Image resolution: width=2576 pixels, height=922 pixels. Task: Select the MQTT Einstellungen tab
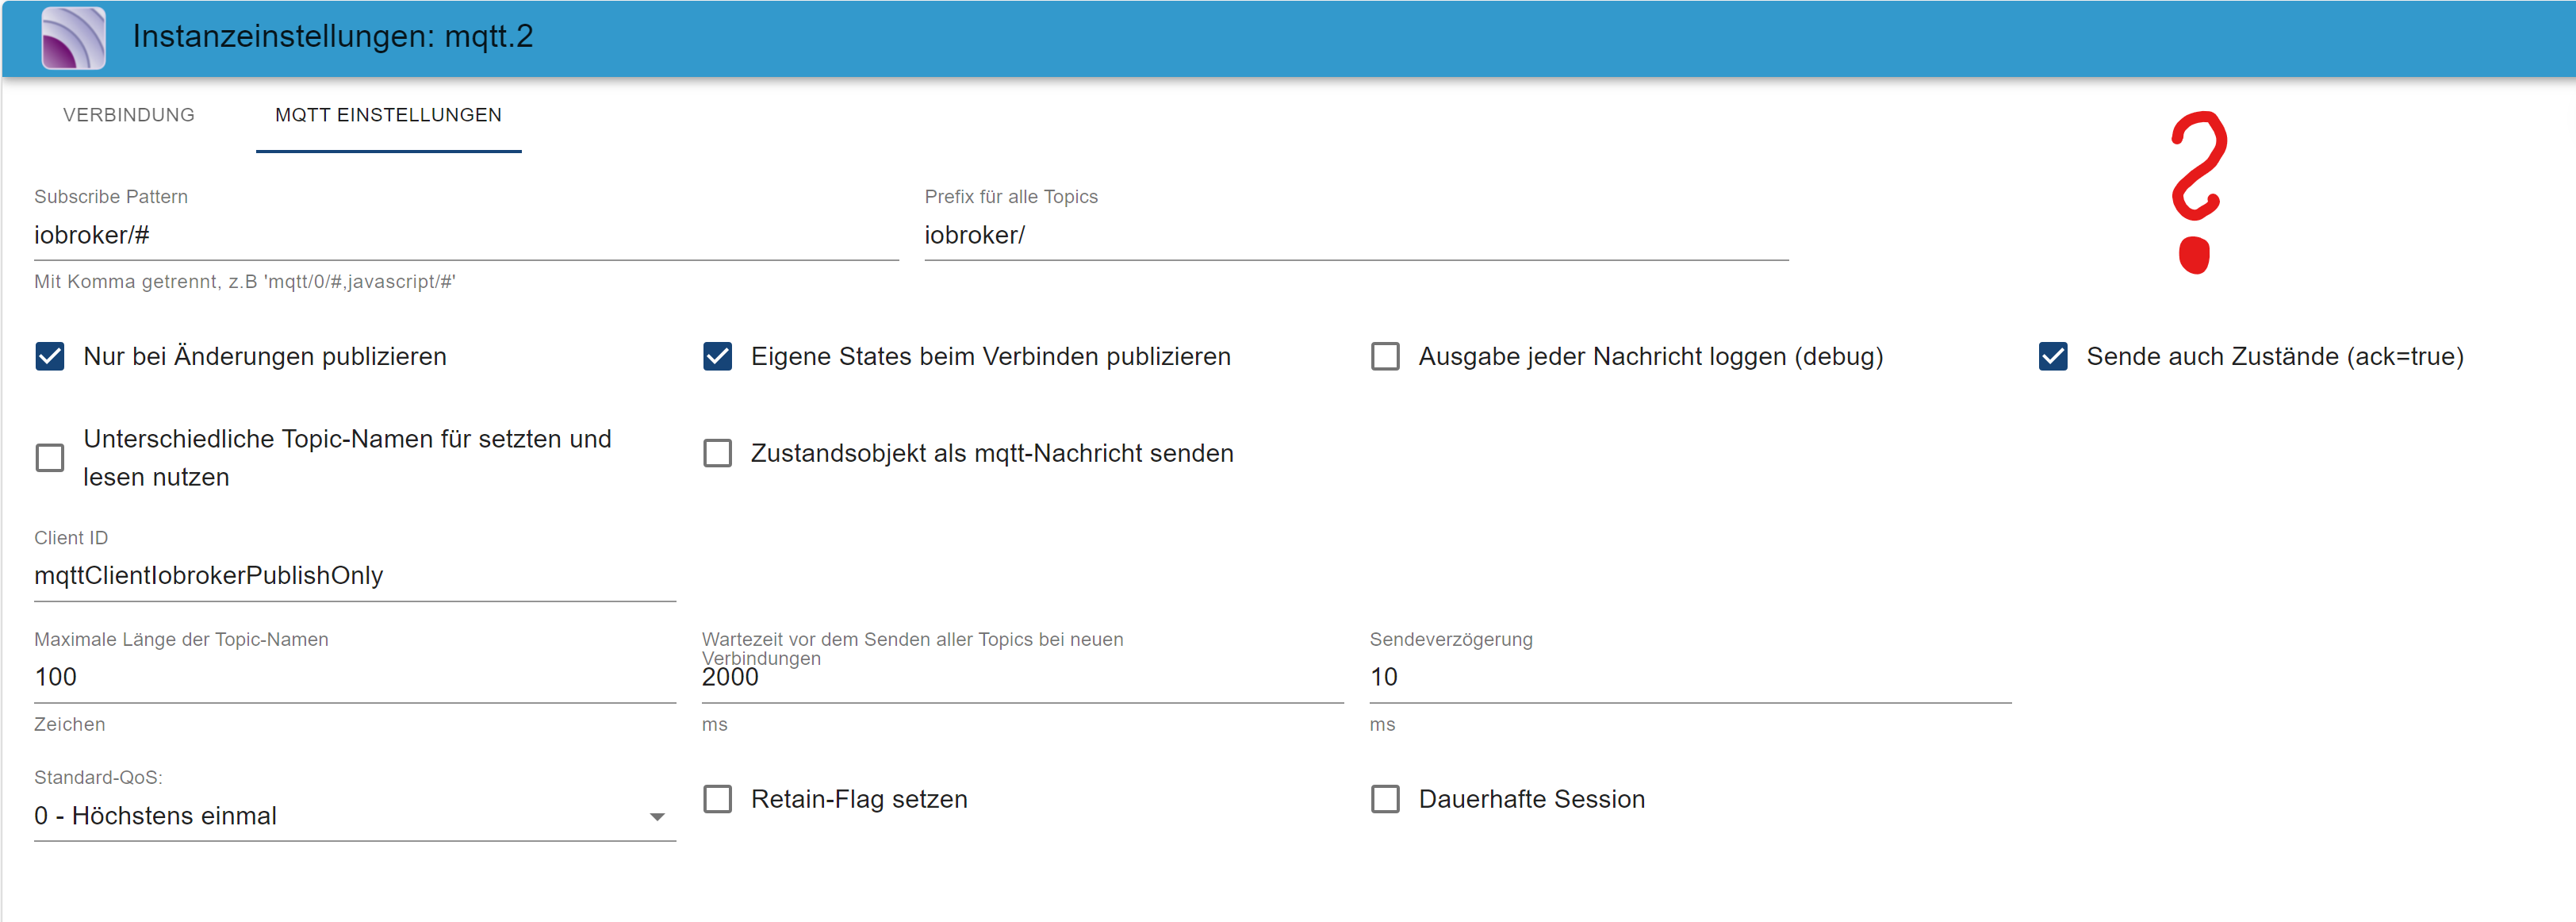[388, 115]
